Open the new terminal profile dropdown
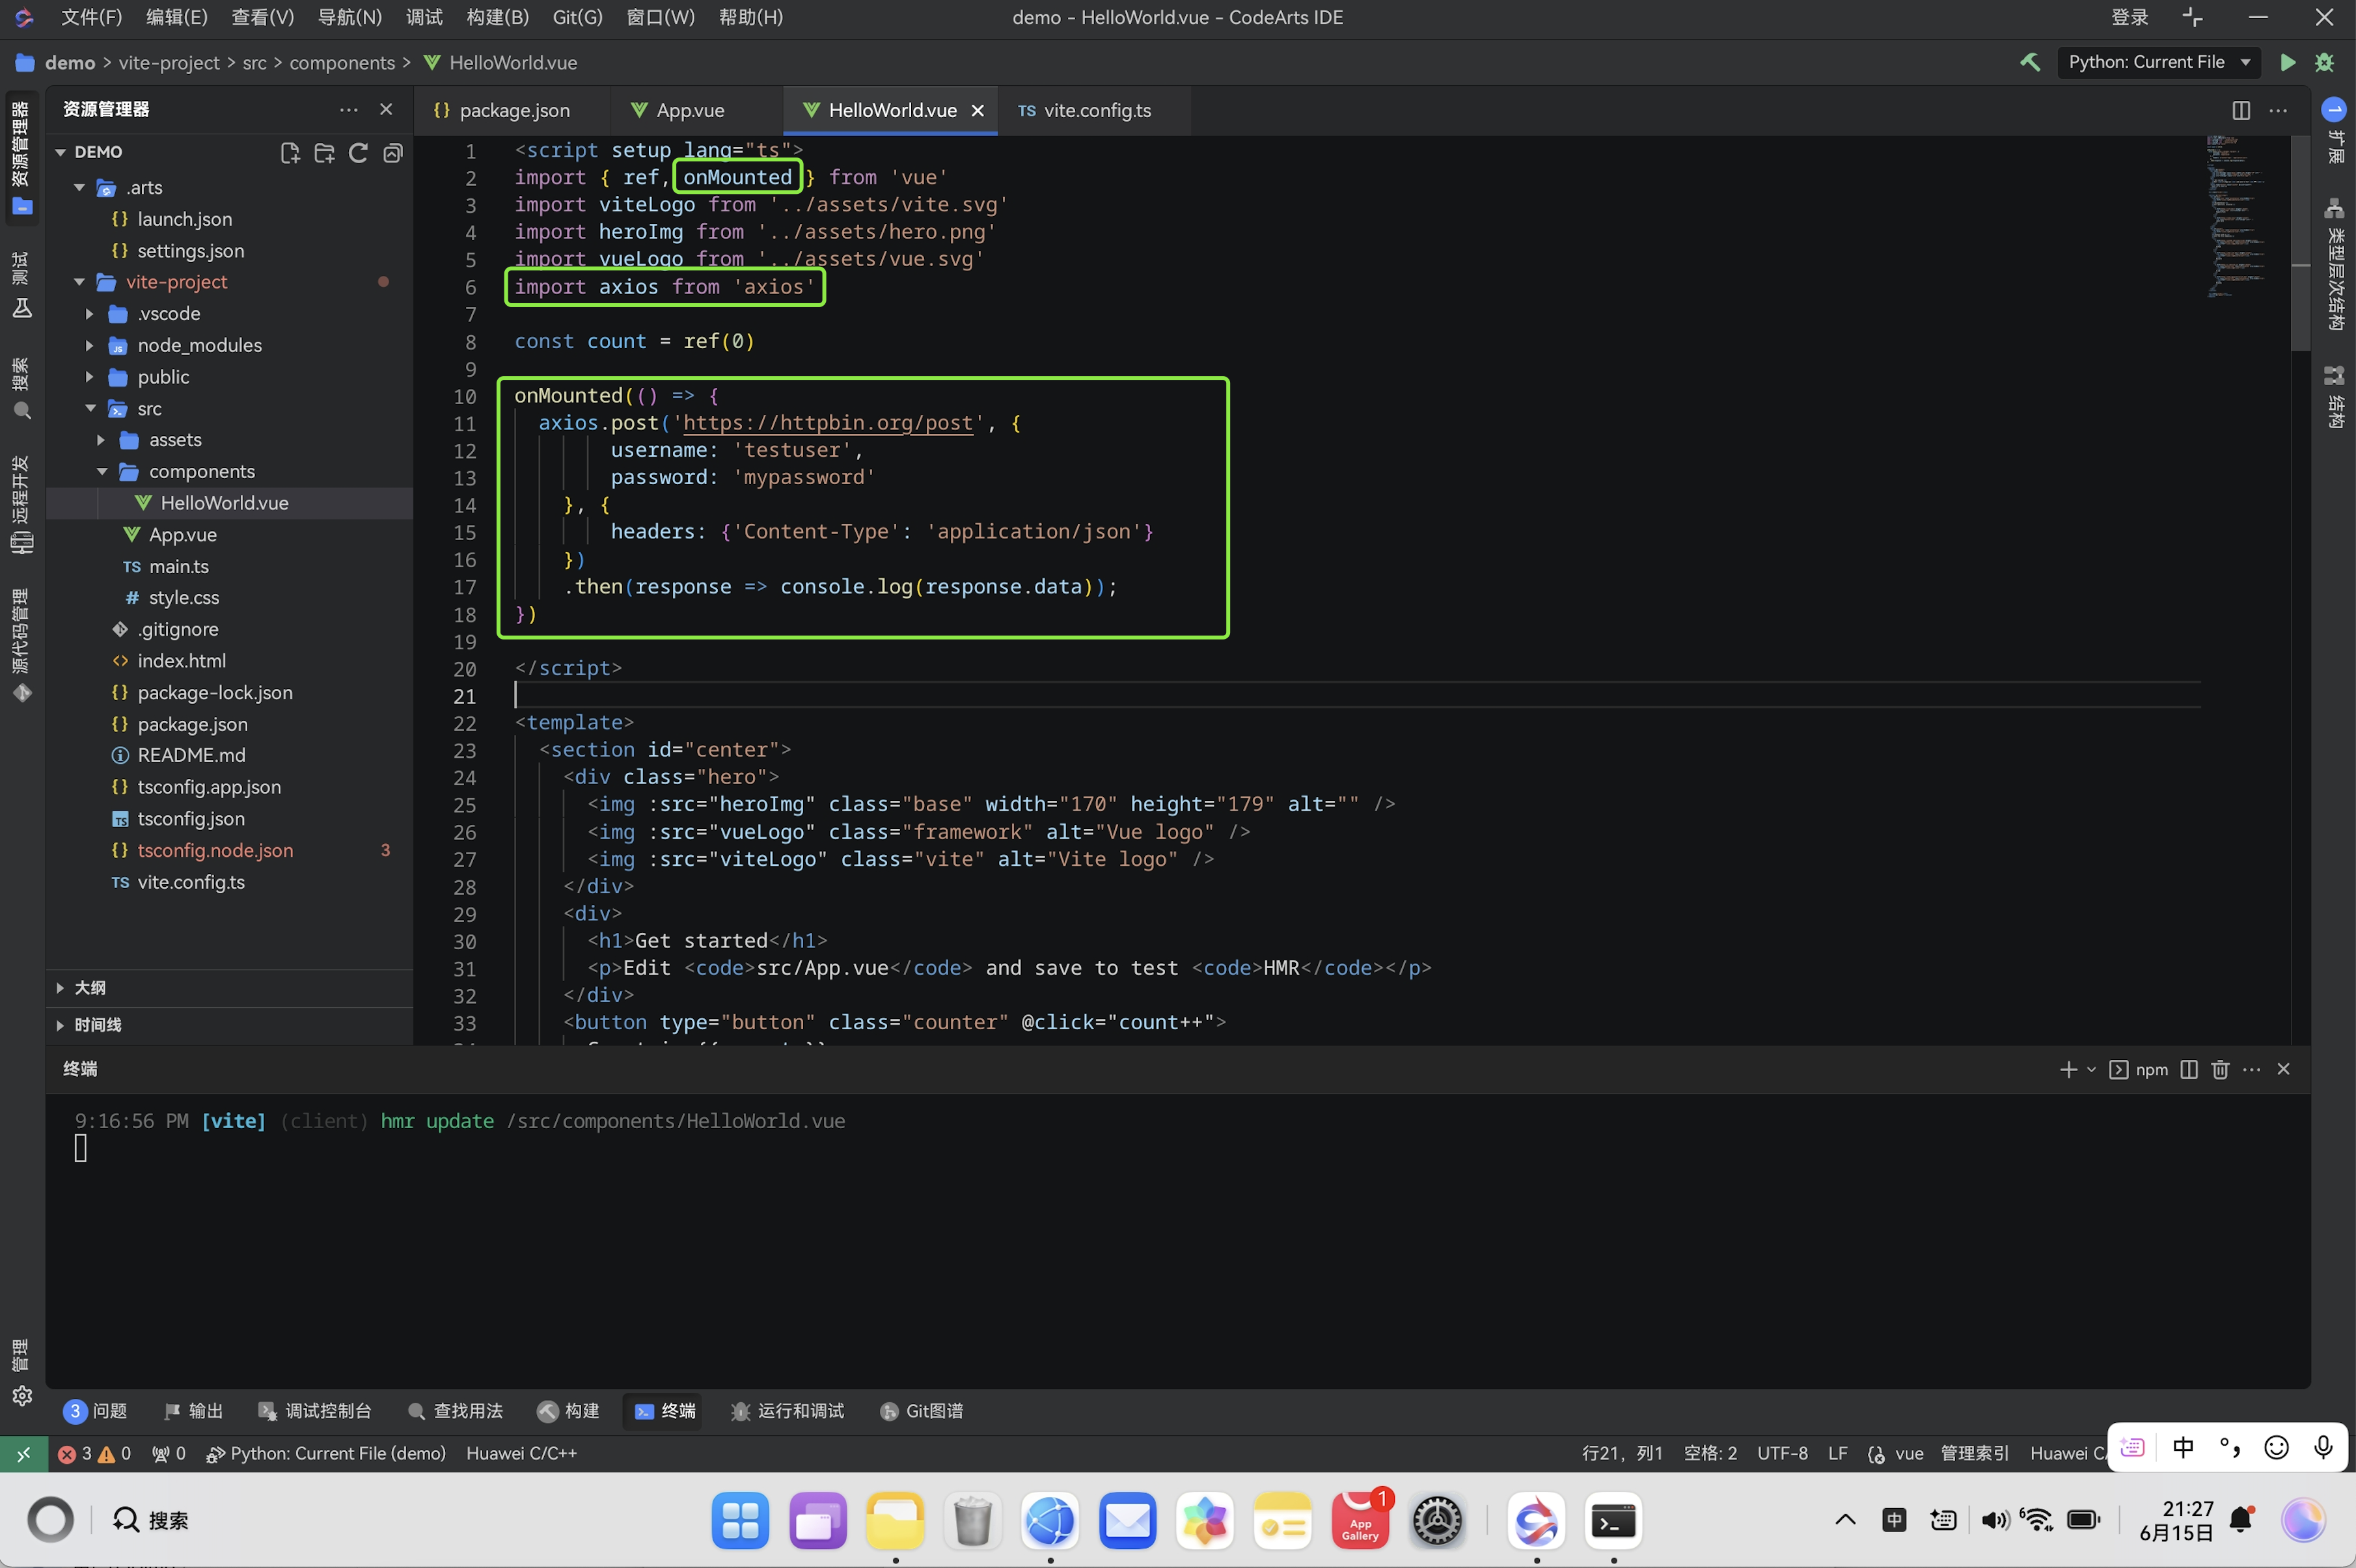This screenshot has height=1568, width=2356. (2091, 1069)
